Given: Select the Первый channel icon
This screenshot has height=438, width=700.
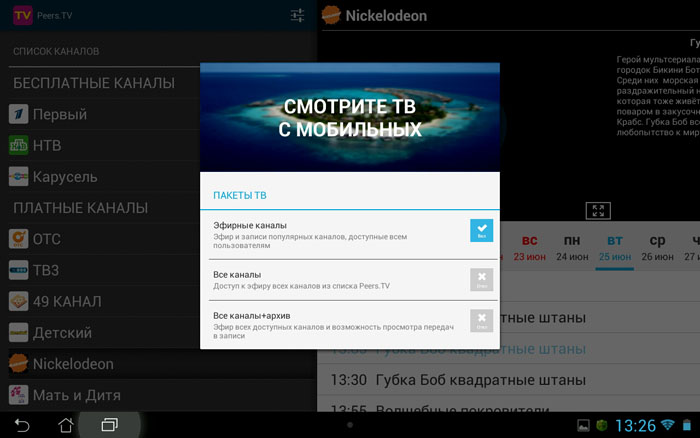Looking at the screenshot, I should (18, 114).
